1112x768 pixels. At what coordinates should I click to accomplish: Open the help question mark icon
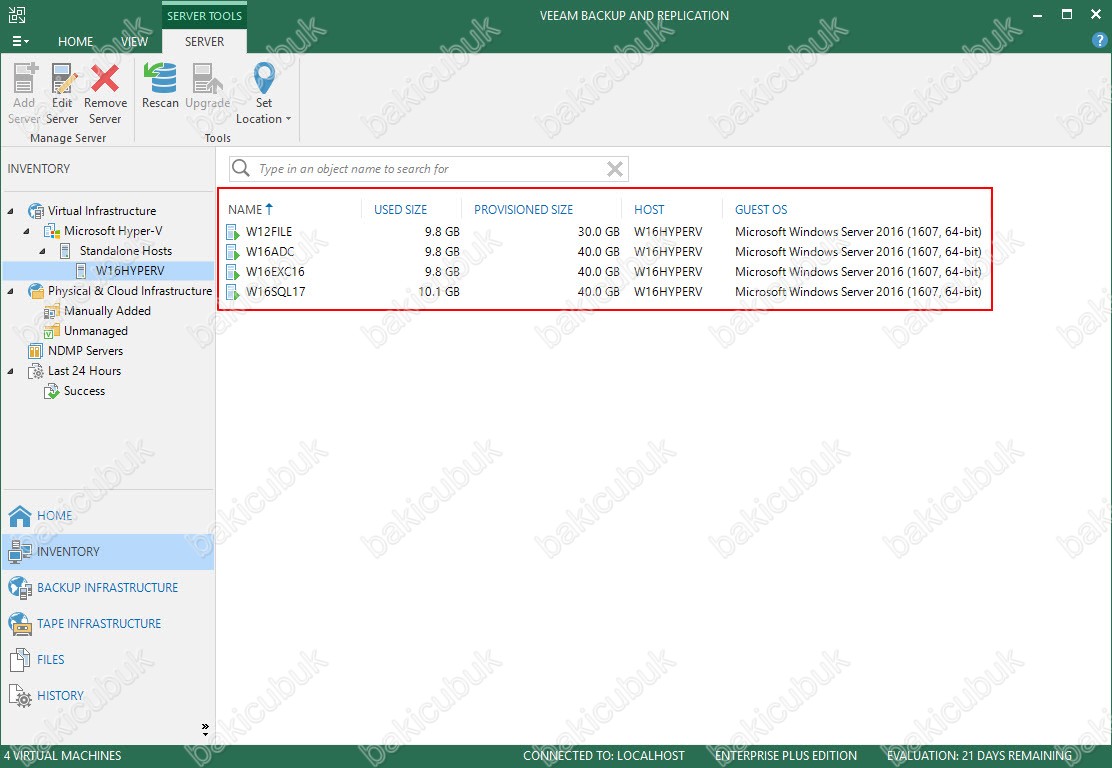(1099, 41)
